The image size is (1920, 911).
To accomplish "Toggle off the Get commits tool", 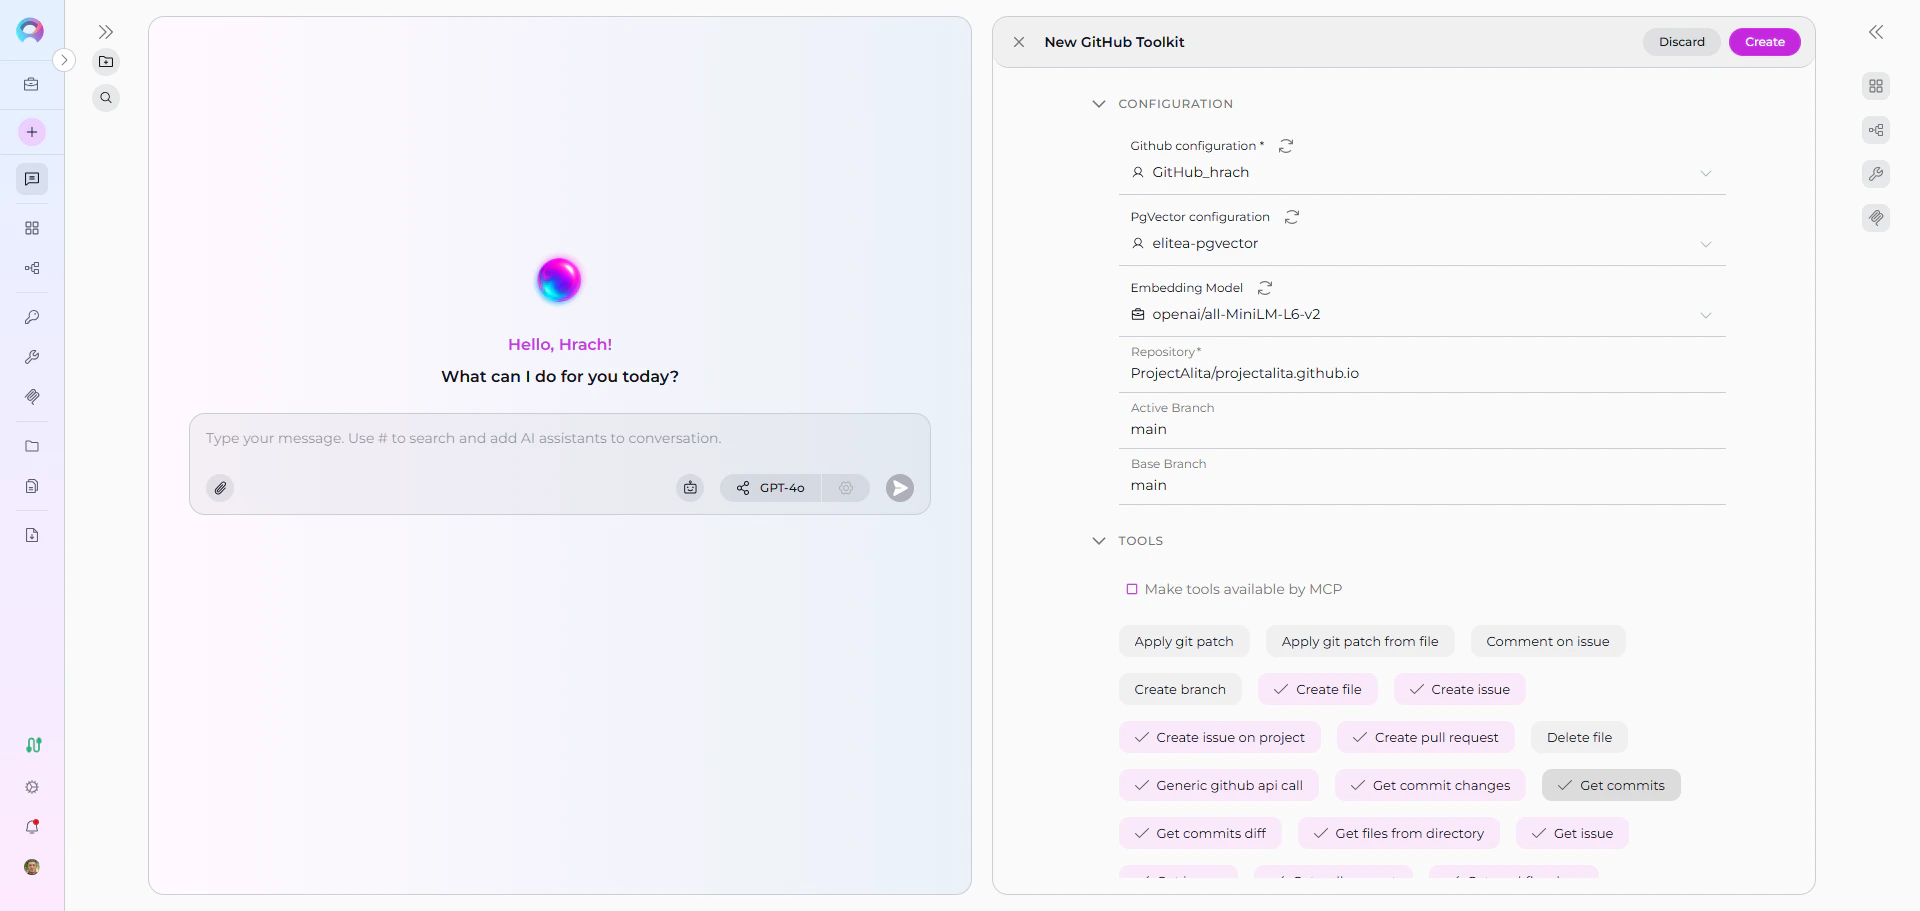I will point(1611,785).
